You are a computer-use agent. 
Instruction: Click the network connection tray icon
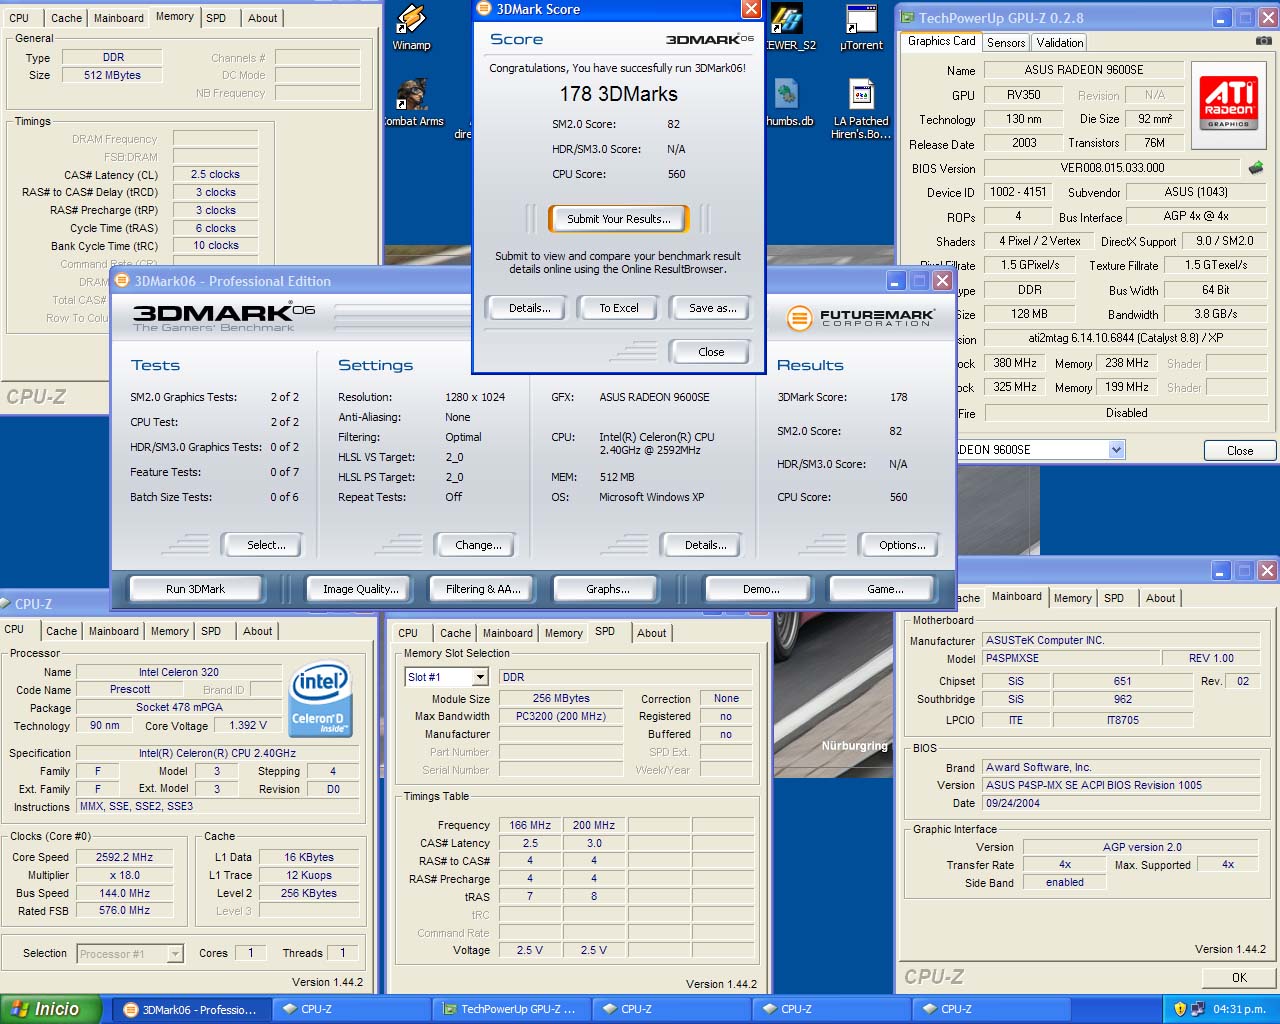coord(1198,1009)
